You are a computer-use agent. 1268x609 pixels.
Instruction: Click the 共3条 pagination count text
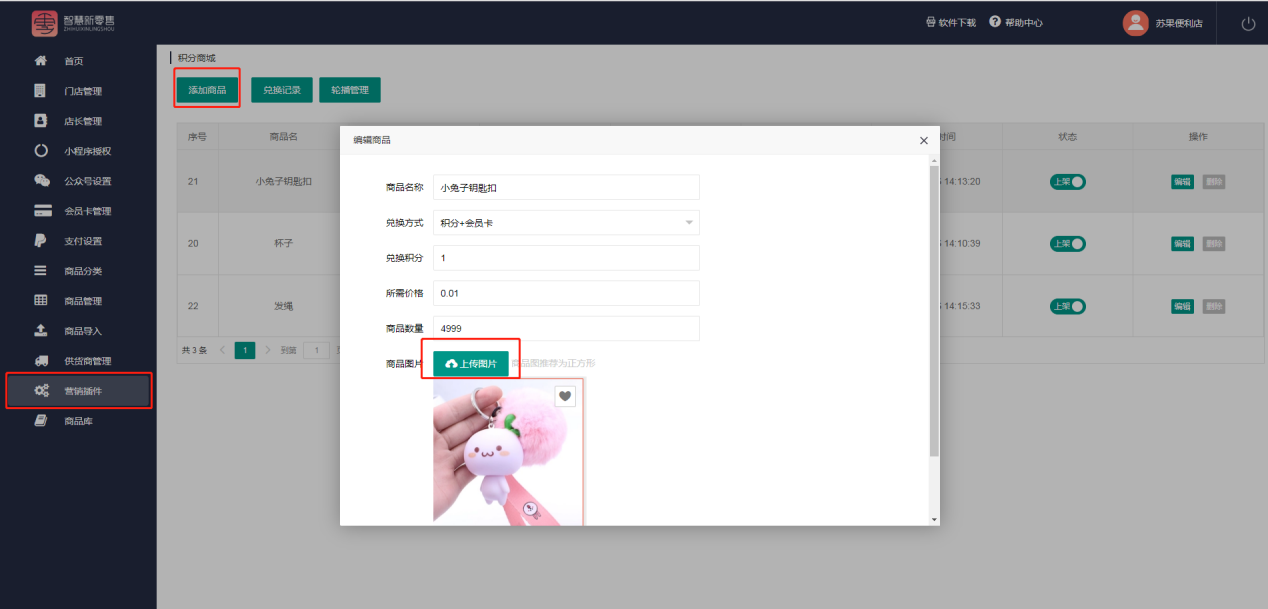[x=194, y=351]
